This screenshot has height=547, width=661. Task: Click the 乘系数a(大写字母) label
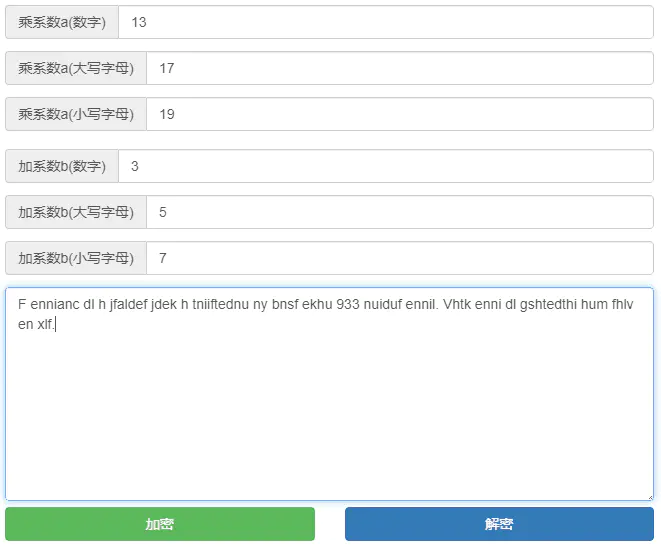(x=76, y=68)
